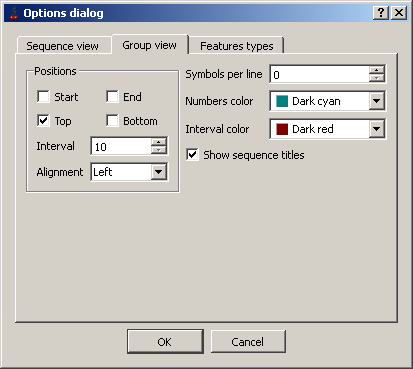Click the Symbols per line input field

pos(320,74)
